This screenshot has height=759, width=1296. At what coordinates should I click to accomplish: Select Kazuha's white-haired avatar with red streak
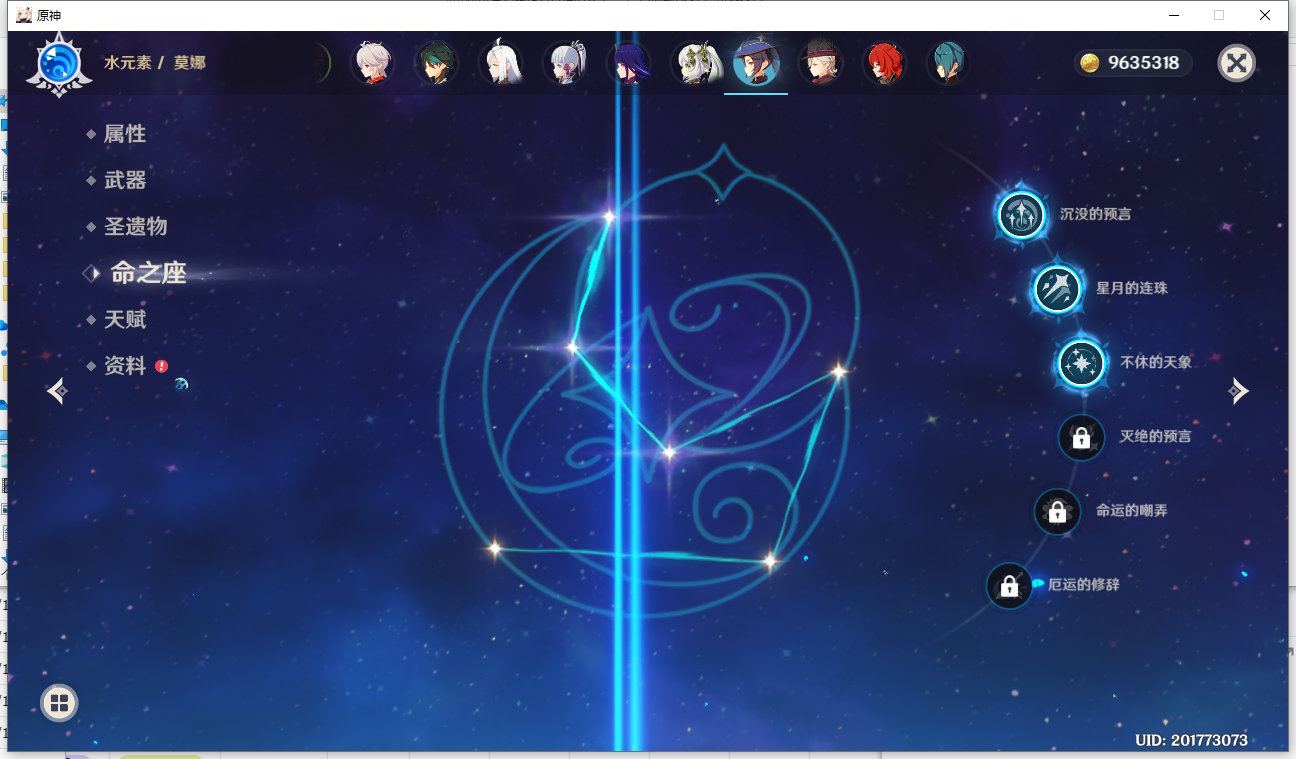click(x=372, y=63)
